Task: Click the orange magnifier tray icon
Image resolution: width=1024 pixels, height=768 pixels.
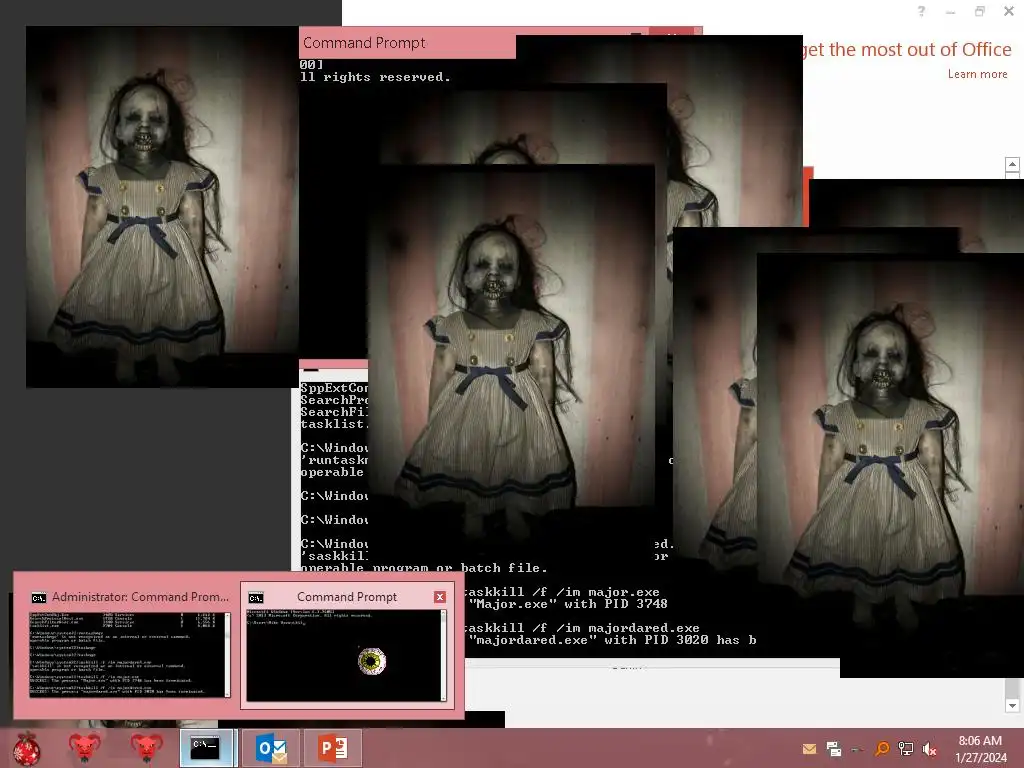Action: (x=882, y=748)
